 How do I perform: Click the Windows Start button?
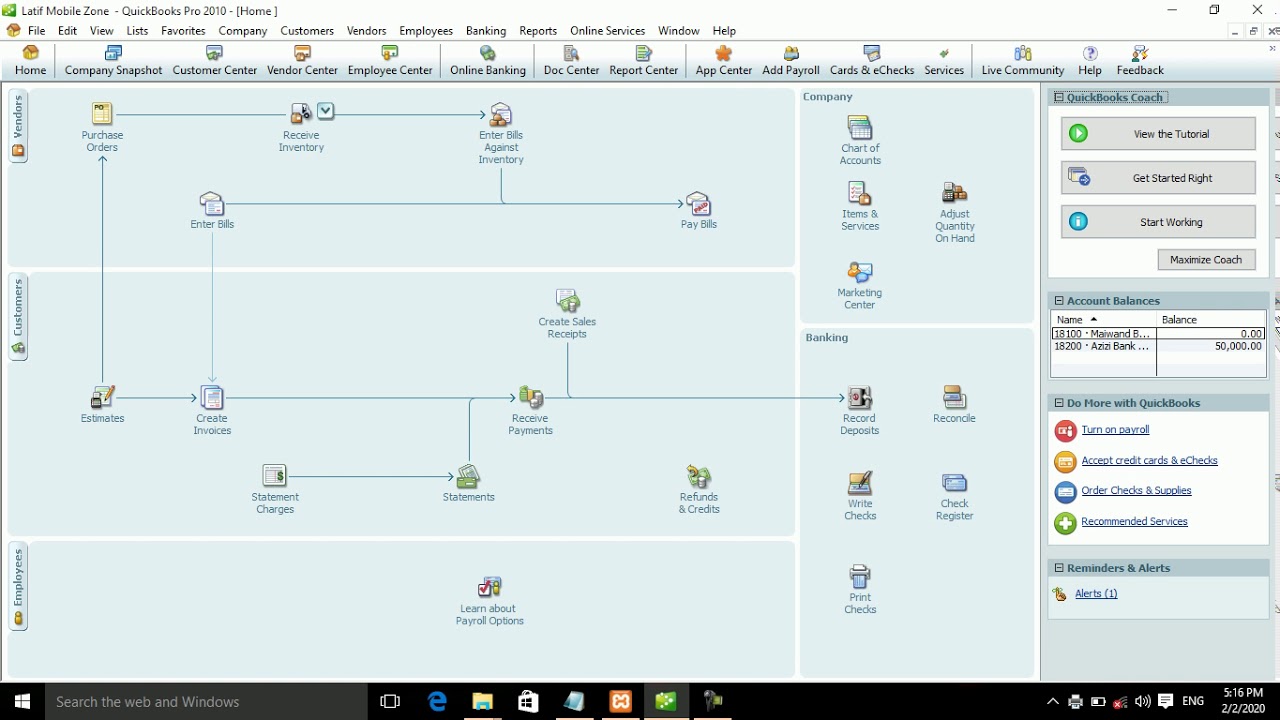(22, 702)
